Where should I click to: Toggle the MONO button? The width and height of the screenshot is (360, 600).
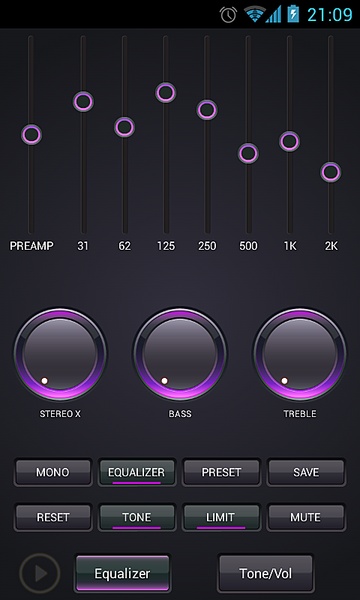click(x=53, y=472)
